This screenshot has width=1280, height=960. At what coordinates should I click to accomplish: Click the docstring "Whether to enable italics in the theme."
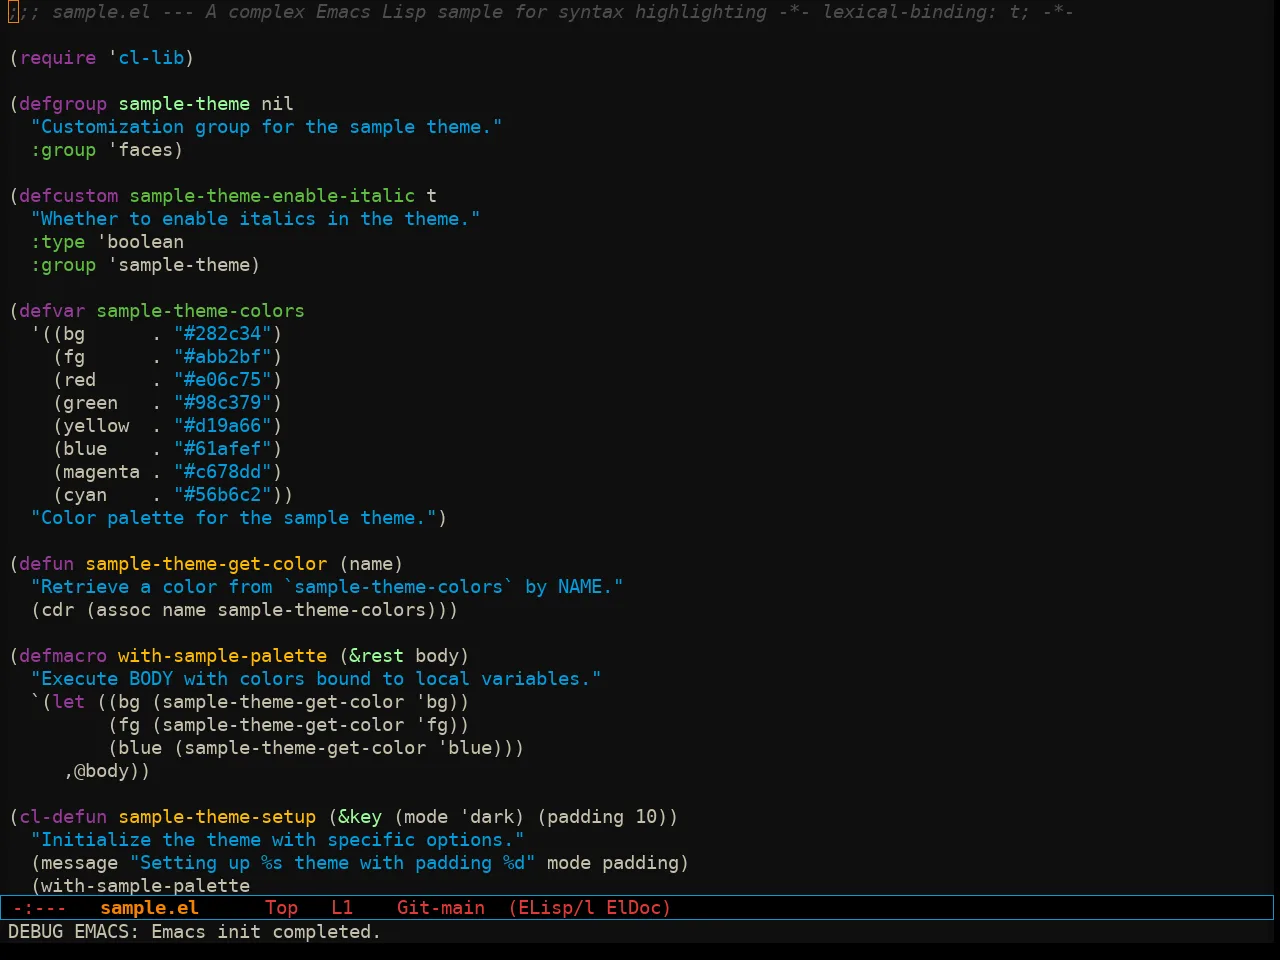point(255,219)
